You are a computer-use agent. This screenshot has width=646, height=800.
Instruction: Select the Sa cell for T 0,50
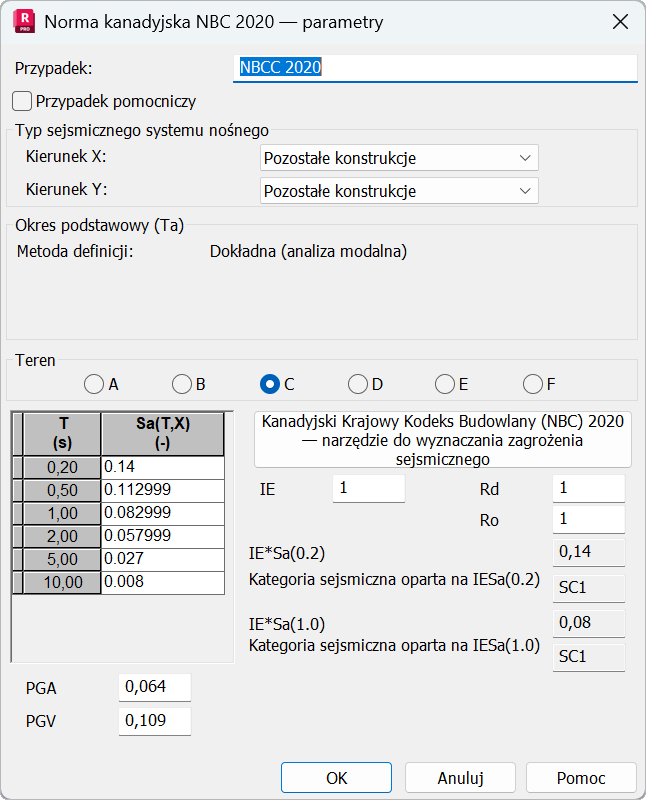point(163,490)
